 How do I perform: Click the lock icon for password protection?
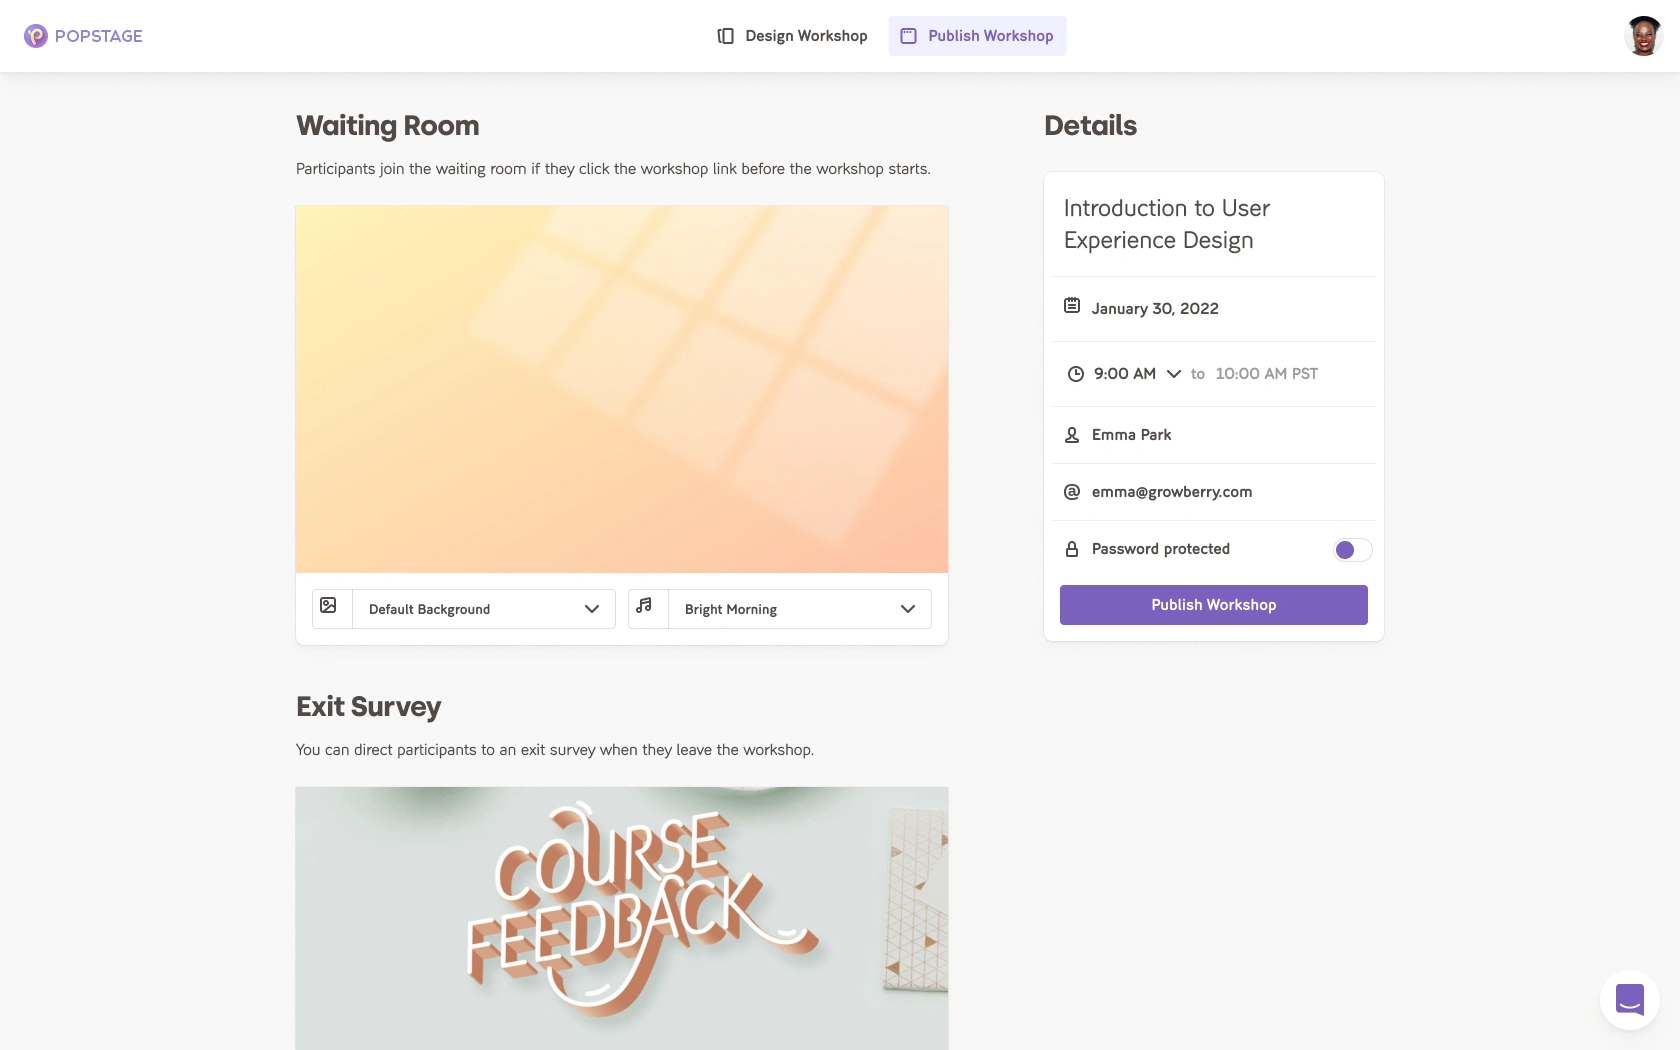(x=1072, y=549)
